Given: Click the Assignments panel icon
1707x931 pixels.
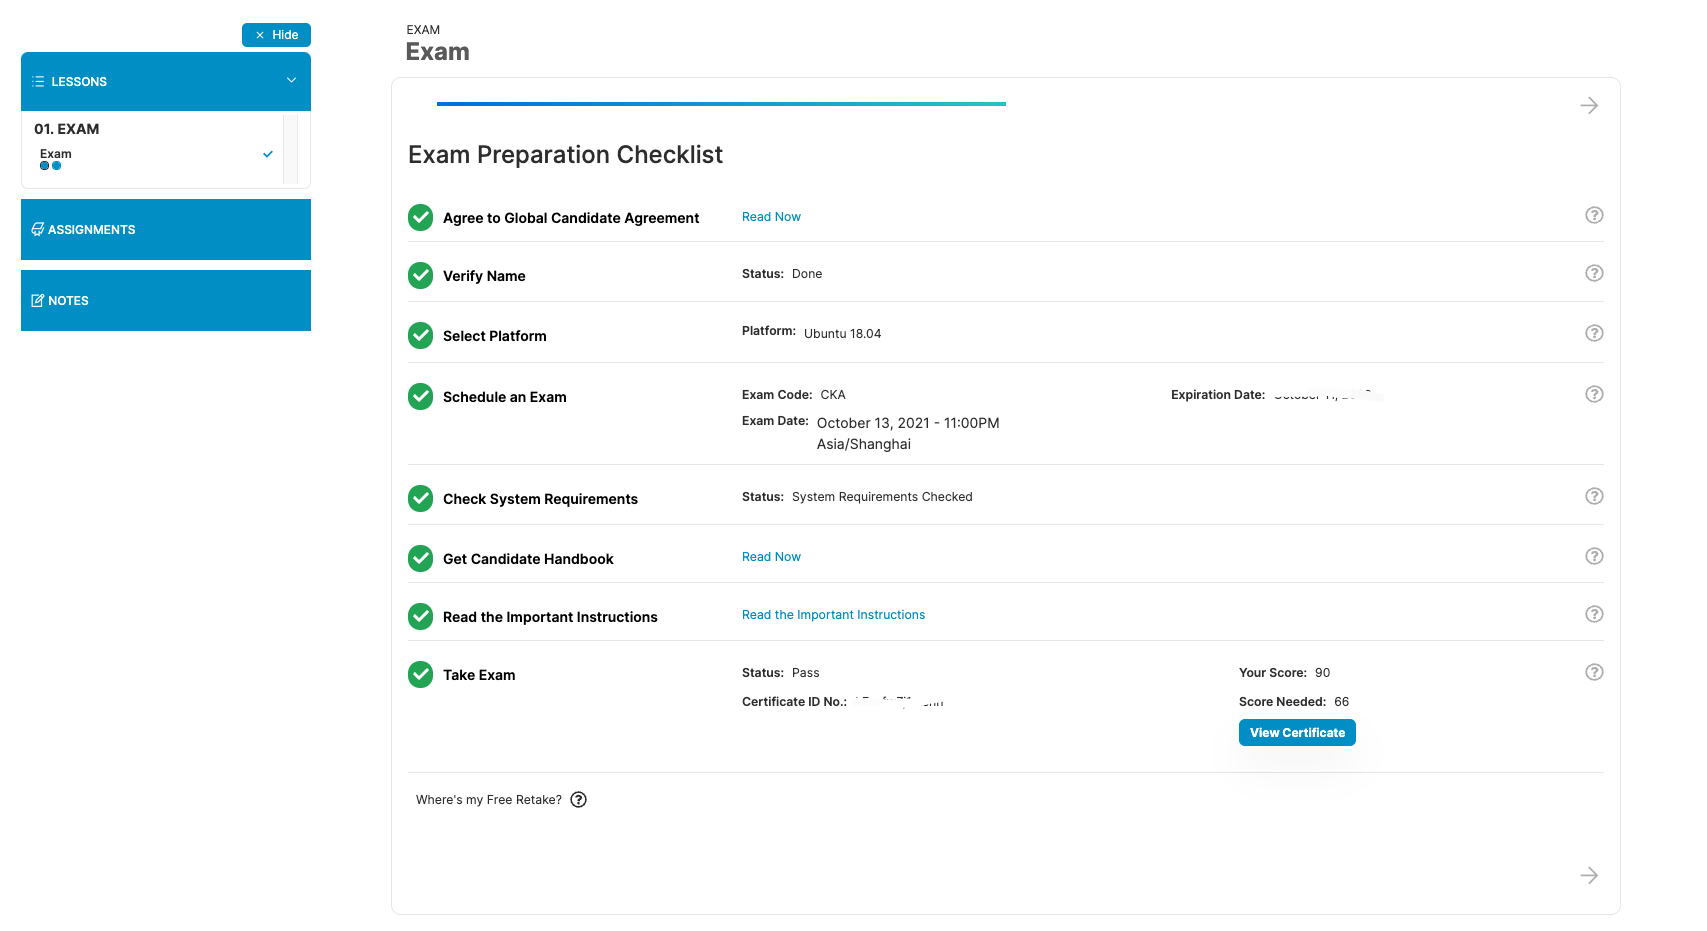Looking at the screenshot, I should click(38, 229).
